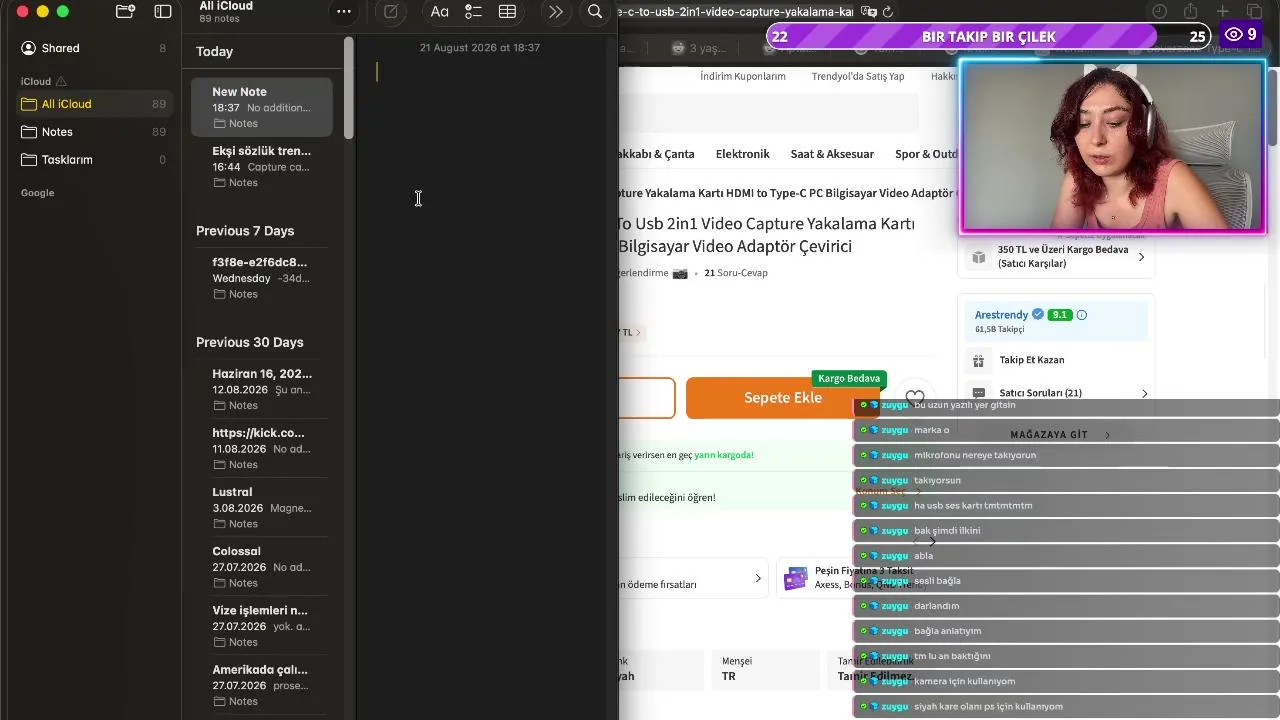Click the notes list scrollbar
The image size is (1280, 720).
(x=348, y=88)
